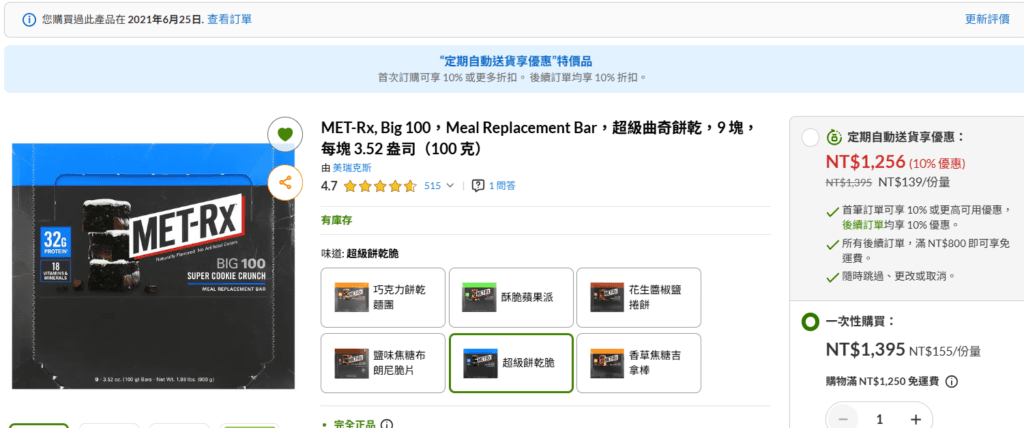This screenshot has height=428, width=1024.
Task: Expand the 515 reviews dropdown chevron
Action: point(449,185)
